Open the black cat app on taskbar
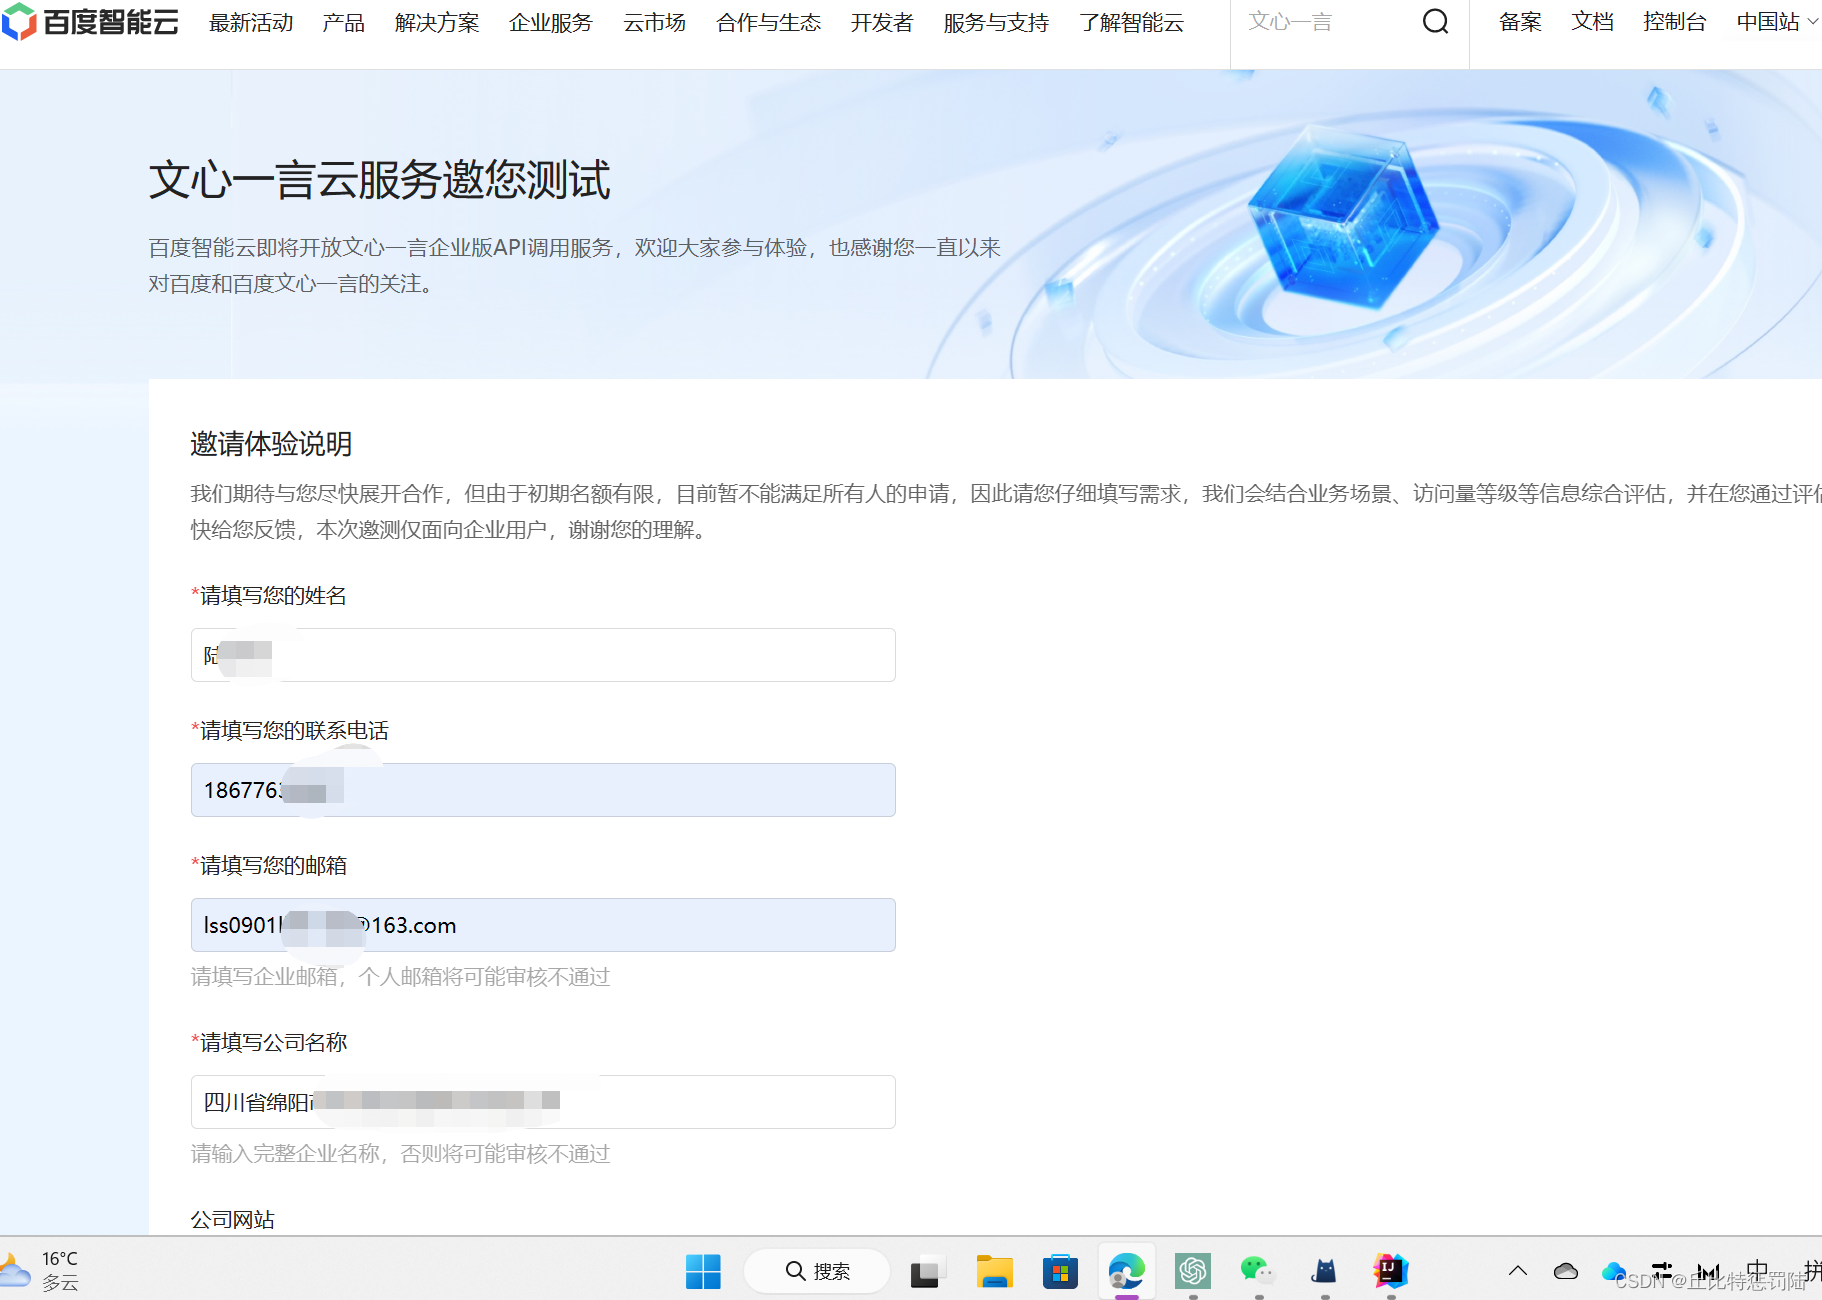The width and height of the screenshot is (1822, 1300). tap(1325, 1271)
